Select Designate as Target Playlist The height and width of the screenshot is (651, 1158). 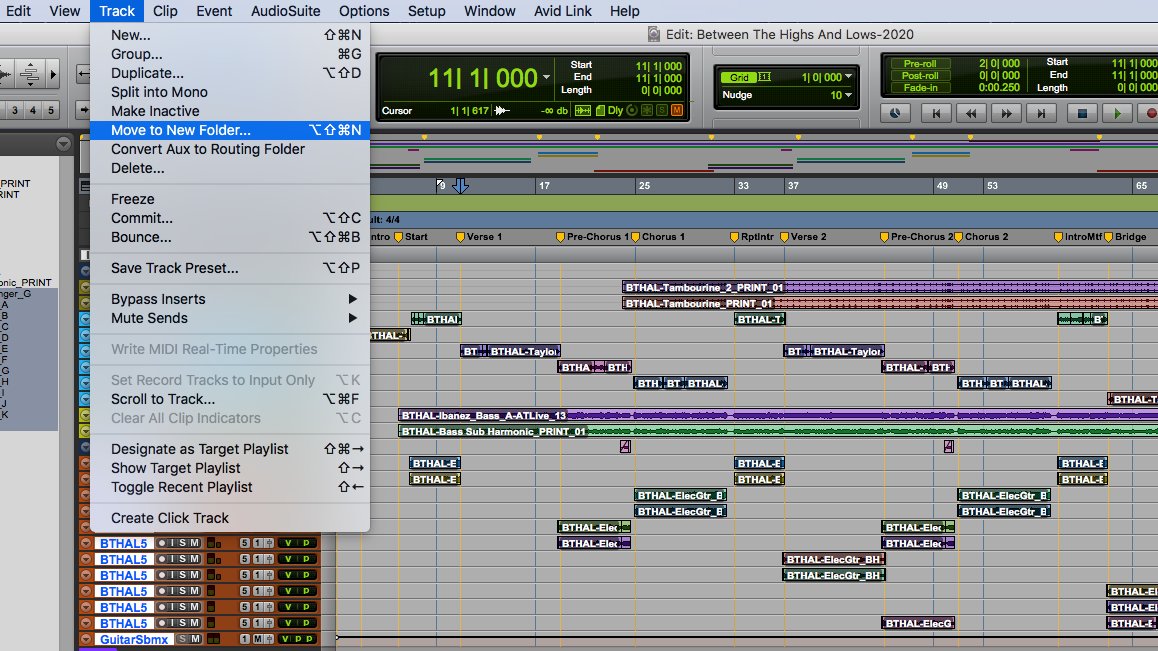(x=230, y=449)
